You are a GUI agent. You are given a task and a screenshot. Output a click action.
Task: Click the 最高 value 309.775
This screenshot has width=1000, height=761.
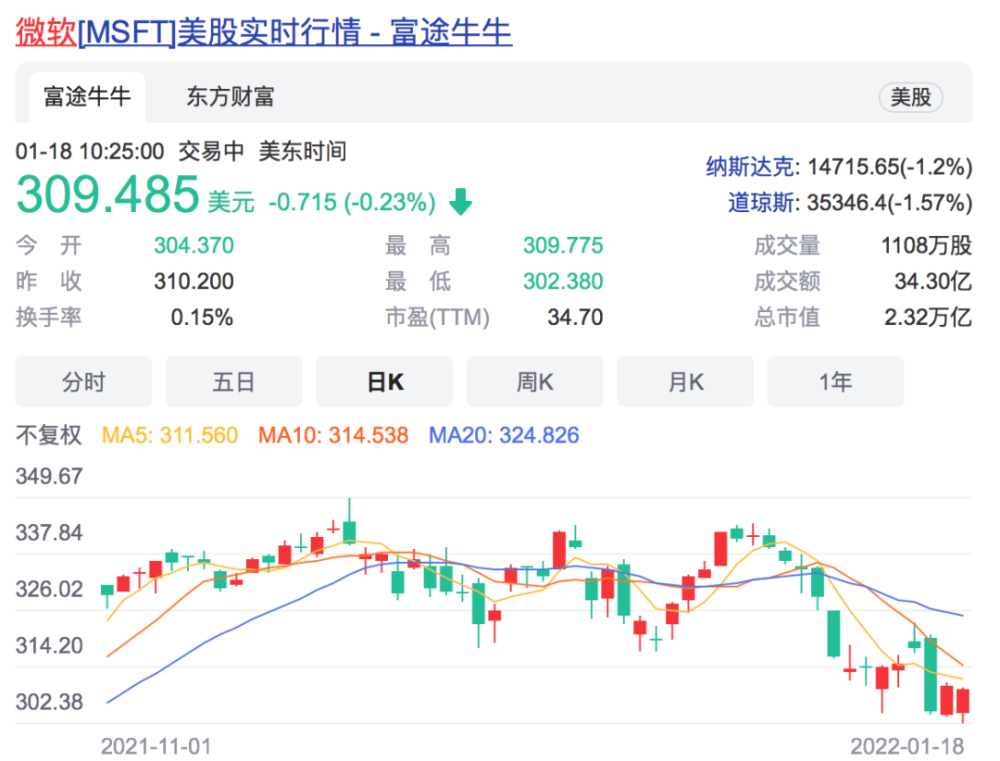[x=563, y=246]
